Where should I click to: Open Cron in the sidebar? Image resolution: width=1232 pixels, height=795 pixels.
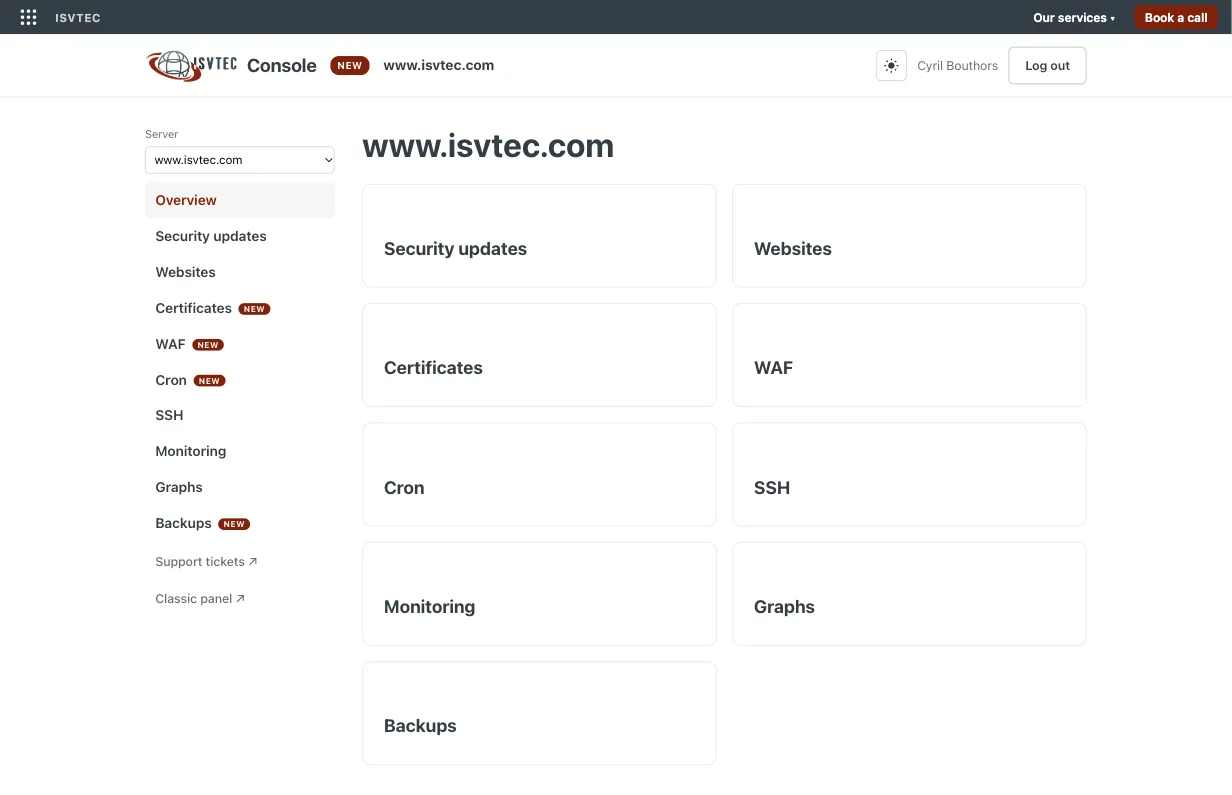(240, 380)
